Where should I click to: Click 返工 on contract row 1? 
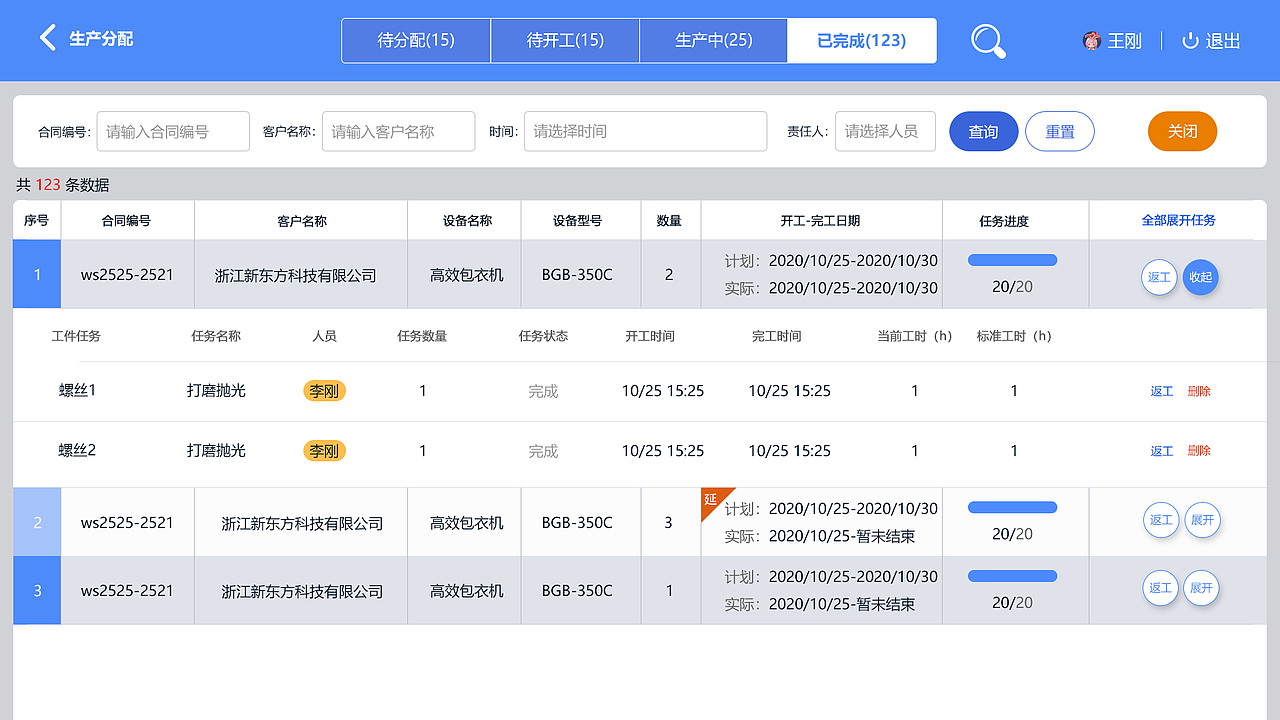tap(1159, 277)
